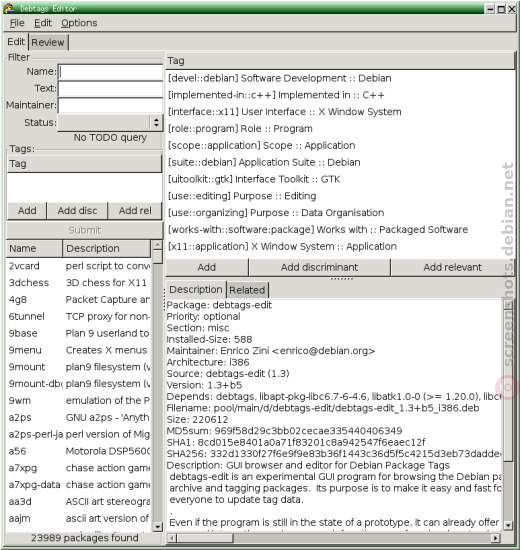The height and width of the screenshot is (550, 520).
Task: Select the 9mount-dbg package row
Action: coord(79,384)
